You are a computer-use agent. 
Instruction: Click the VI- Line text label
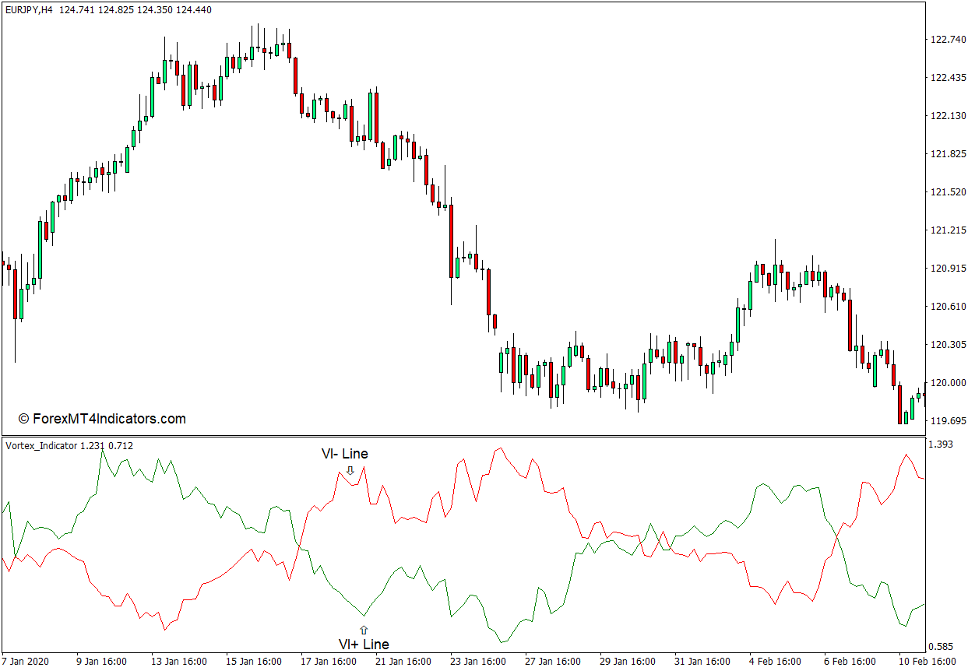tap(345, 453)
